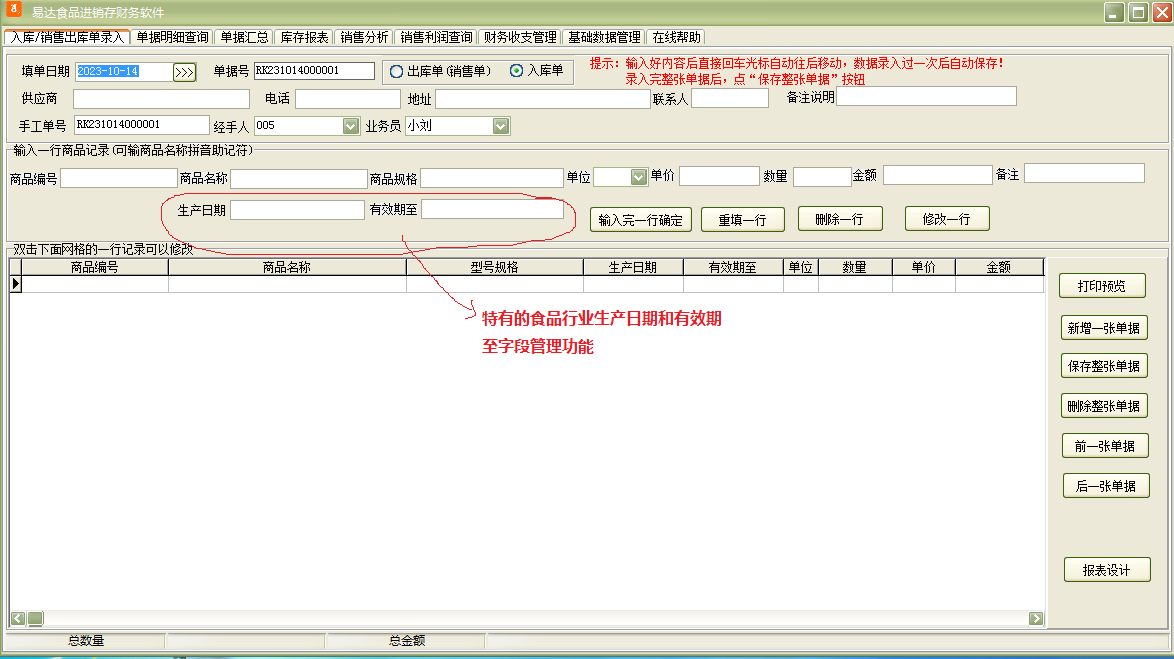Click the 单据号 input field
The image size is (1174, 659).
coord(314,70)
